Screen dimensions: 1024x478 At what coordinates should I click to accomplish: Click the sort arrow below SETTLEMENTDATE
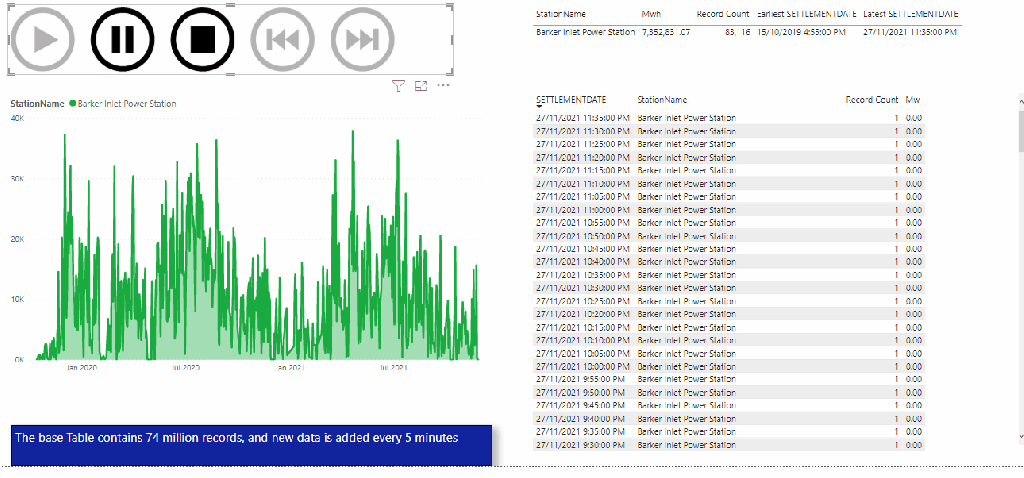click(540, 107)
